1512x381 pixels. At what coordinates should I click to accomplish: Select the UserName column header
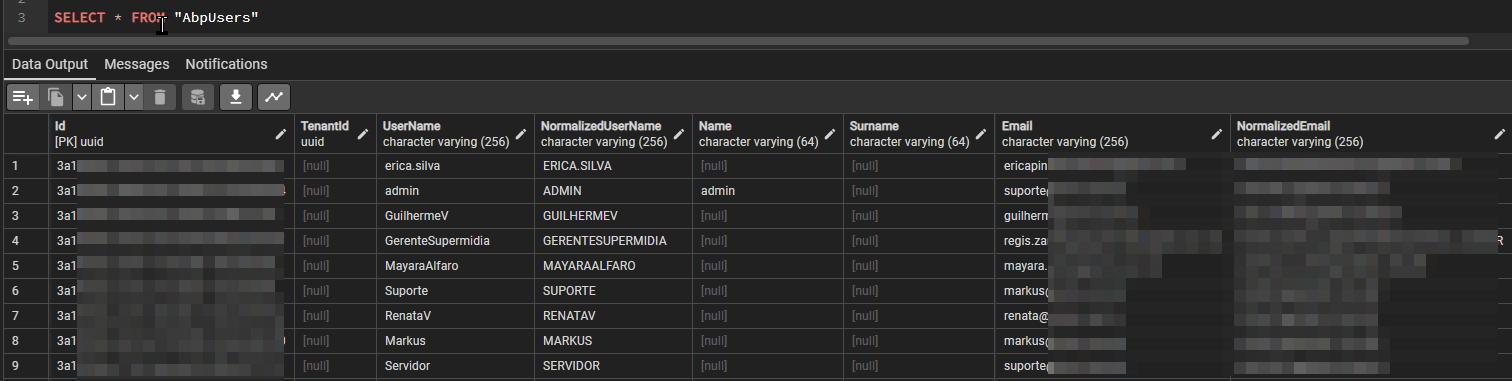[455, 134]
